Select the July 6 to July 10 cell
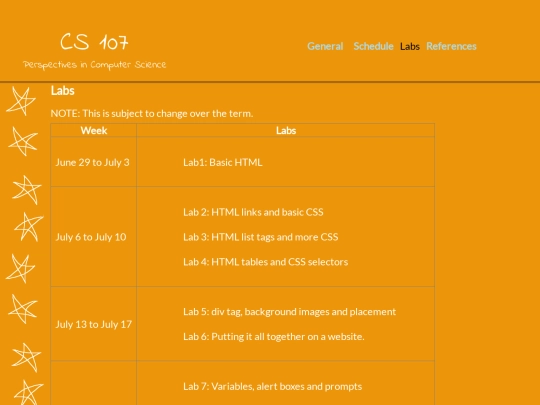 click(x=94, y=237)
